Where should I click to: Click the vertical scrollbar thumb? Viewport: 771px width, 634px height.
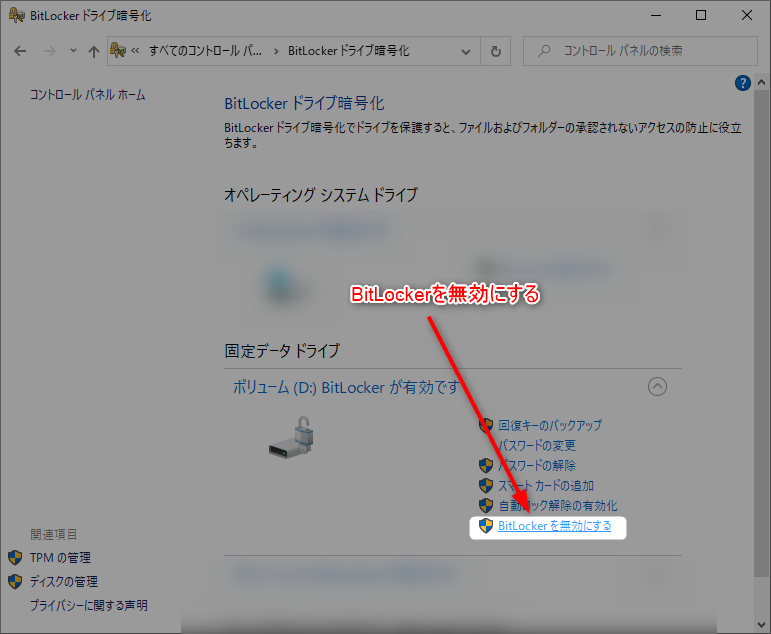pos(761,333)
